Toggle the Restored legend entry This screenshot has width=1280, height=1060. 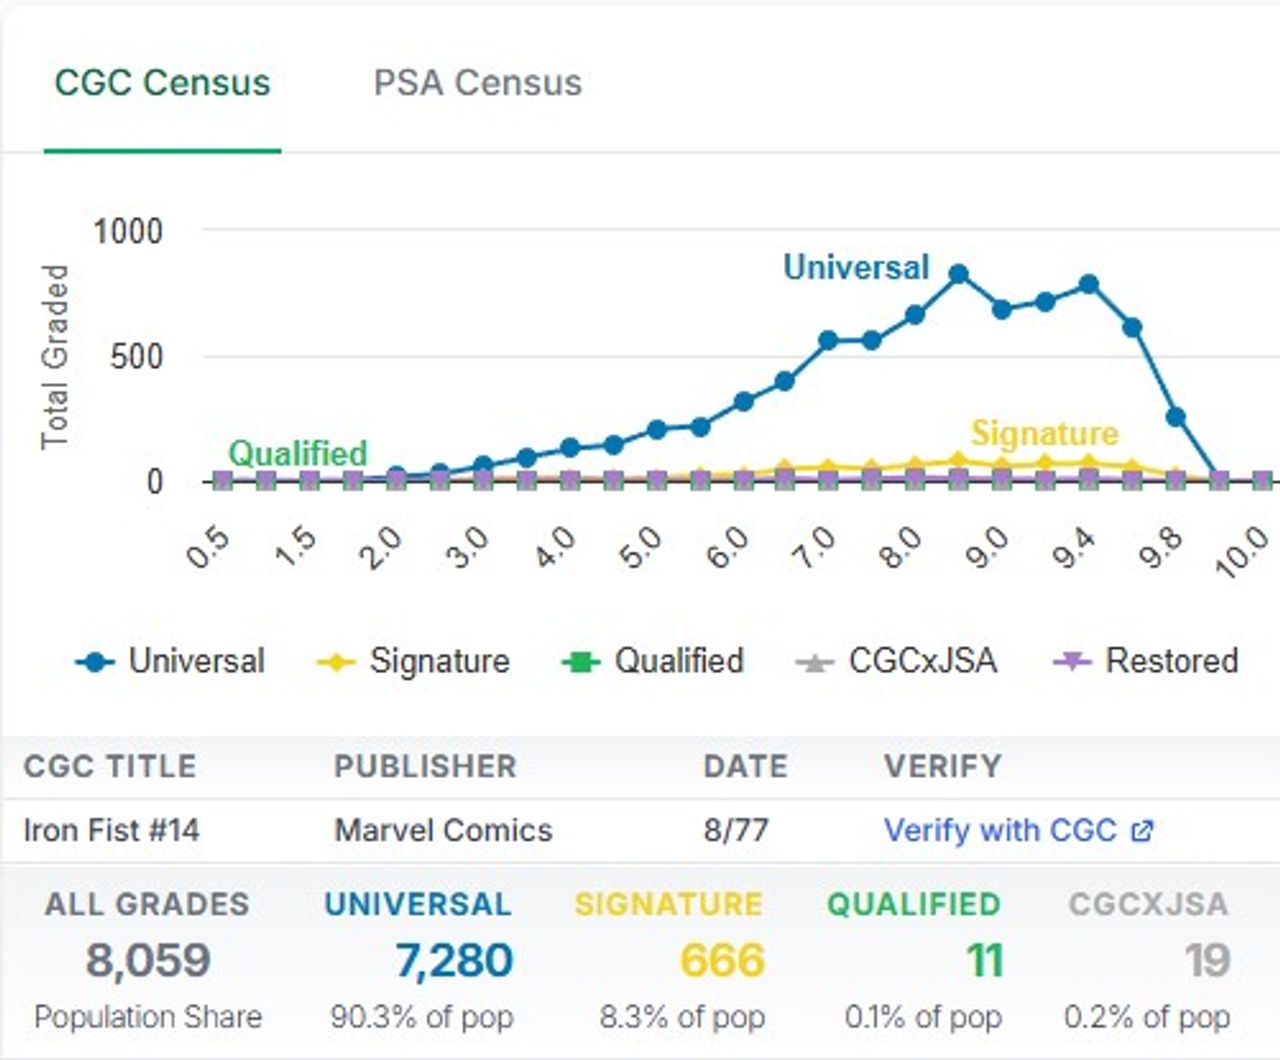pyautogui.click(x=1171, y=661)
